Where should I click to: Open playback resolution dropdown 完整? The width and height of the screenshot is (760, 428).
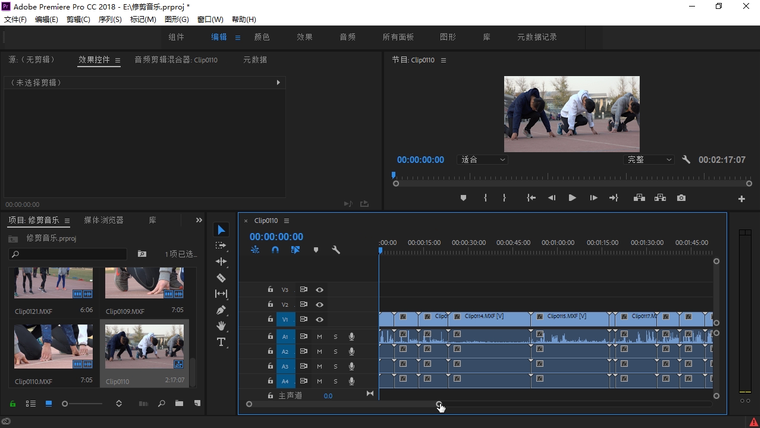(649, 160)
